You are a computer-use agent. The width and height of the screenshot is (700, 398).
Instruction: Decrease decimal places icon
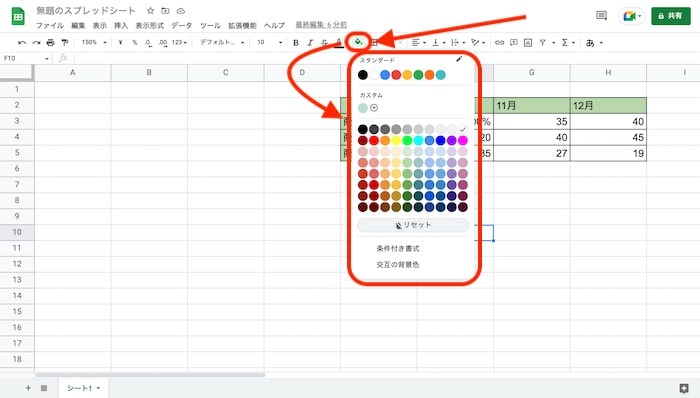[148, 43]
